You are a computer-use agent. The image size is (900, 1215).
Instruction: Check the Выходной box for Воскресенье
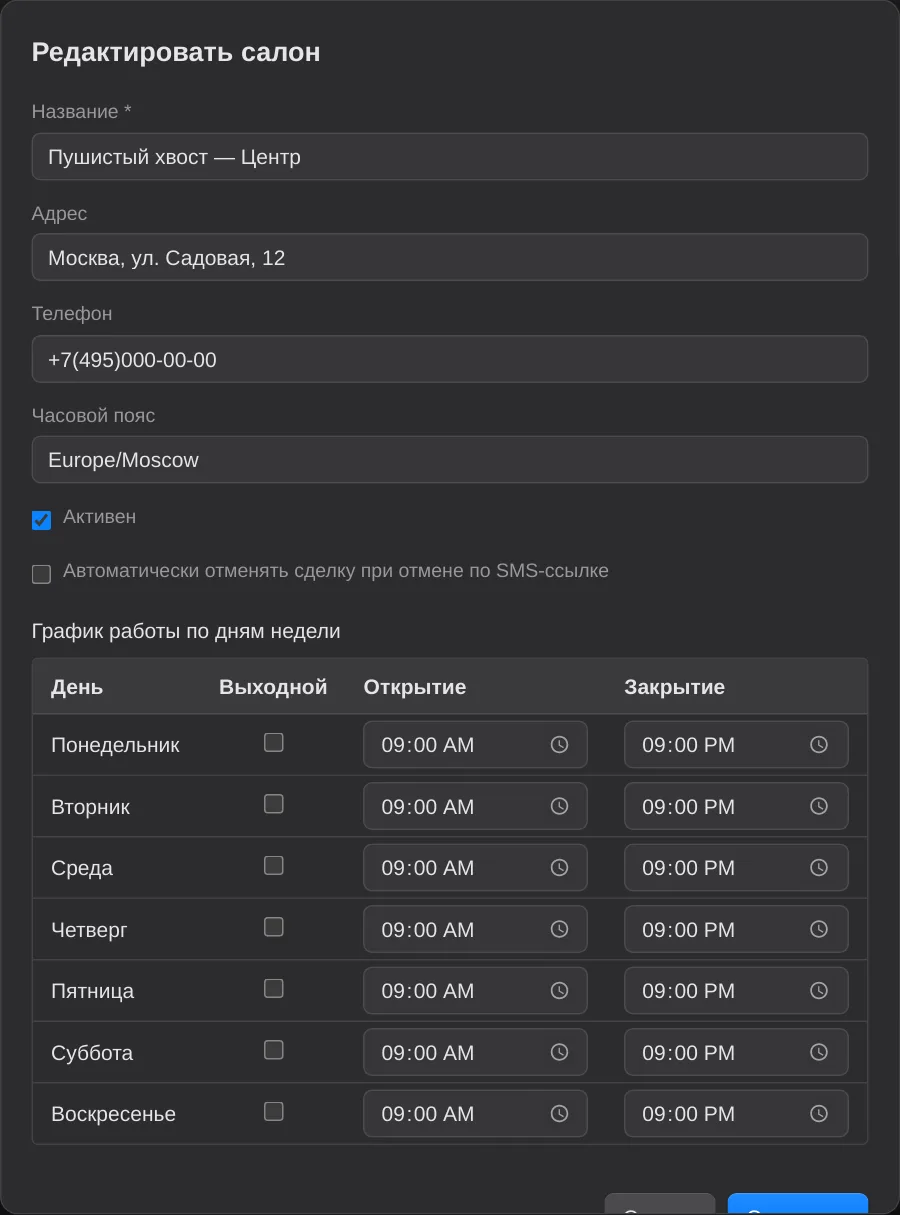[x=273, y=1111]
